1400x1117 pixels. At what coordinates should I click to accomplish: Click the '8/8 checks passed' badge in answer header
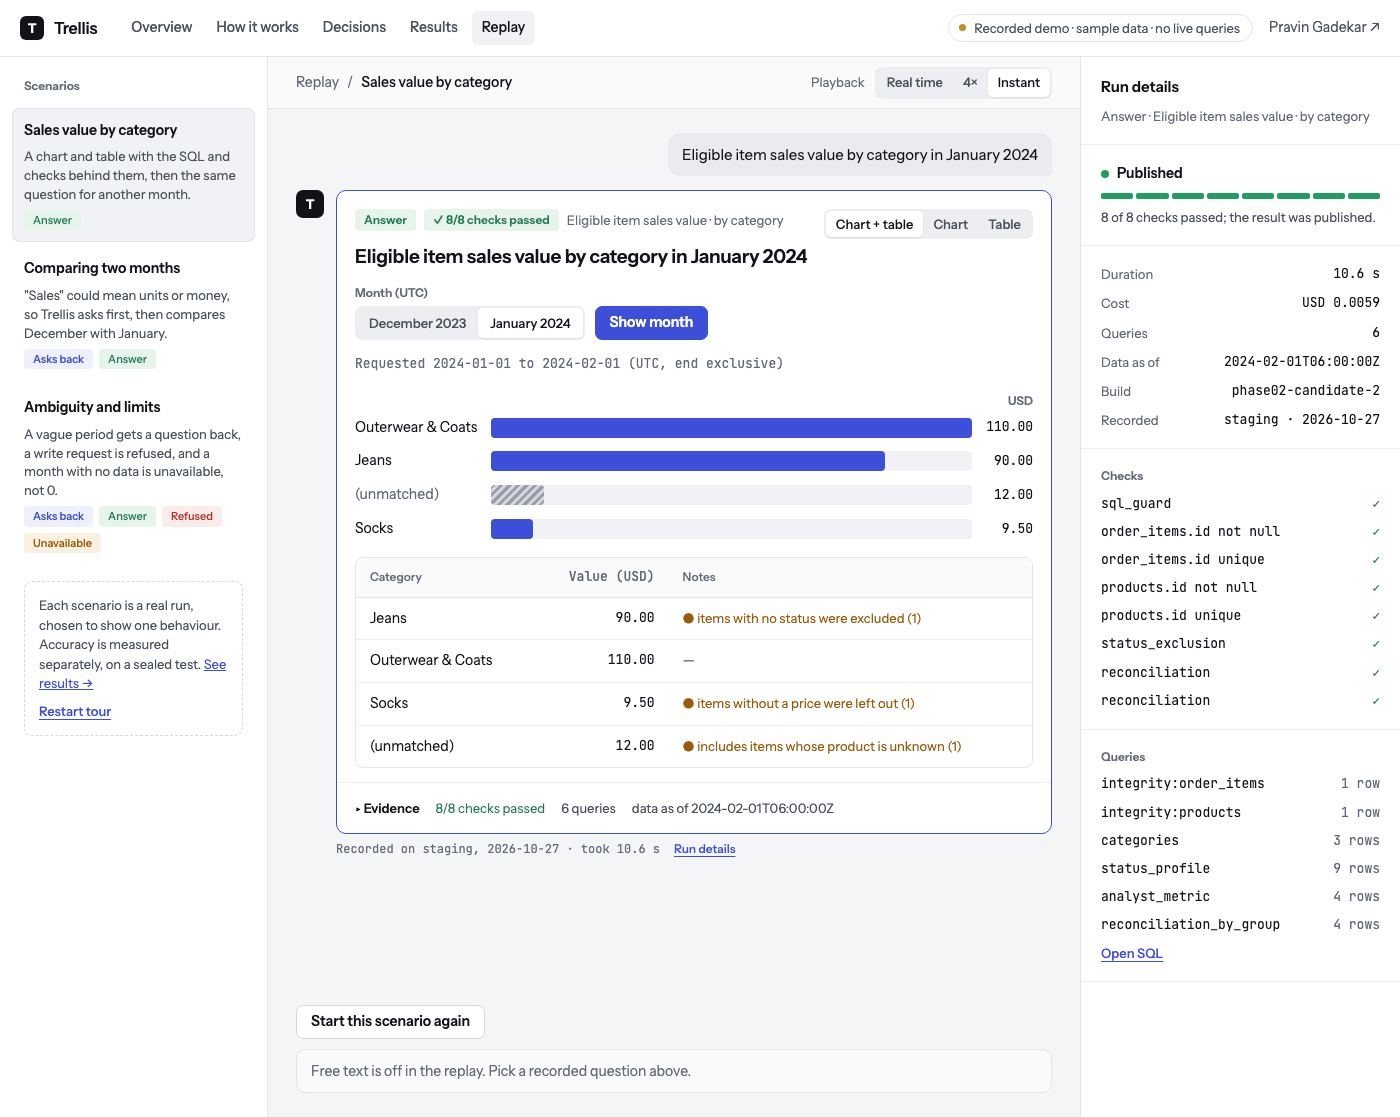coord(490,220)
